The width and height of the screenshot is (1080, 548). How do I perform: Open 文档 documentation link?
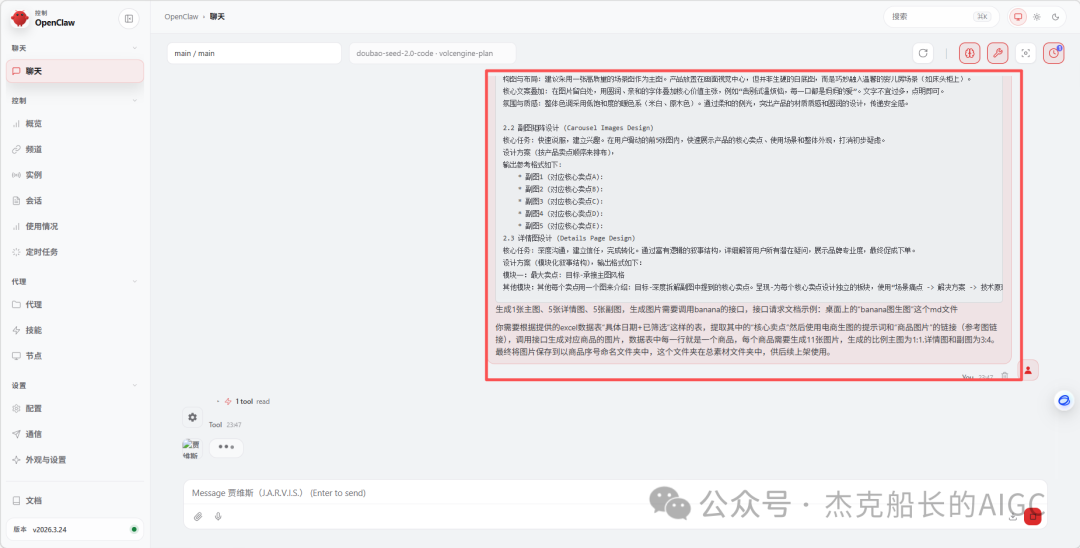pyautogui.click(x=75, y=500)
